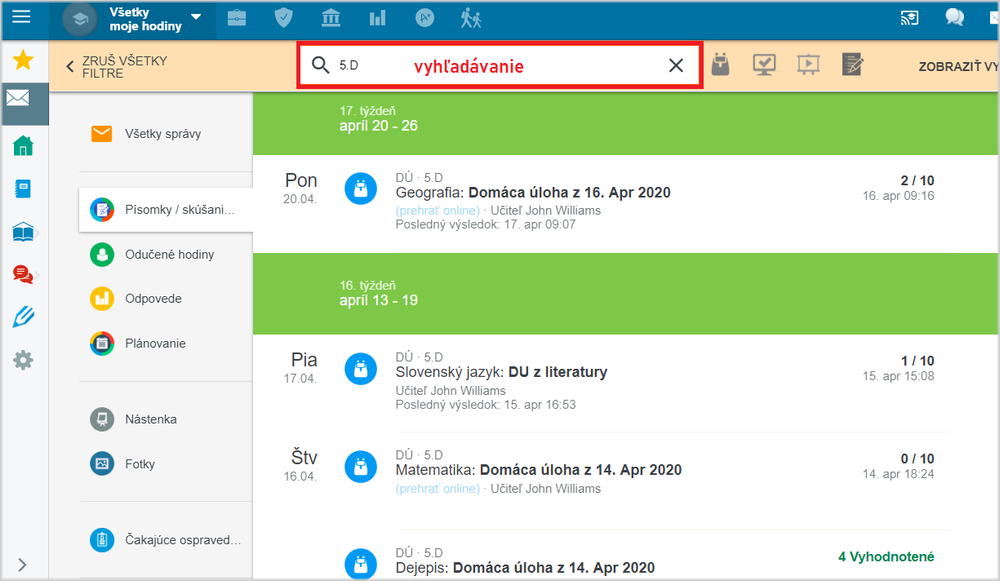Screen dimensions: 1000x581
Task: Open the envelope messages sidebar icon
Action: [18, 98]
